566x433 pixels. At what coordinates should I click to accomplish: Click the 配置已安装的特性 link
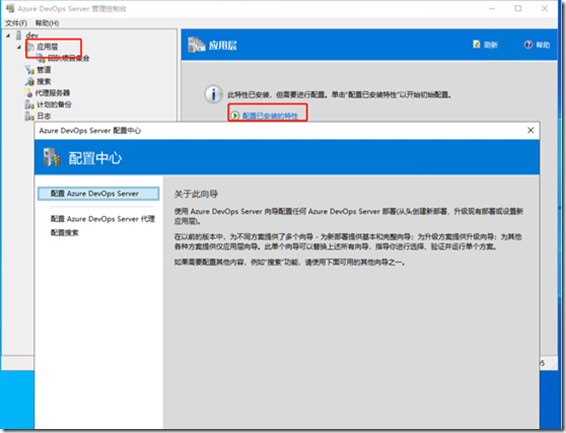(x=270, y=115)
